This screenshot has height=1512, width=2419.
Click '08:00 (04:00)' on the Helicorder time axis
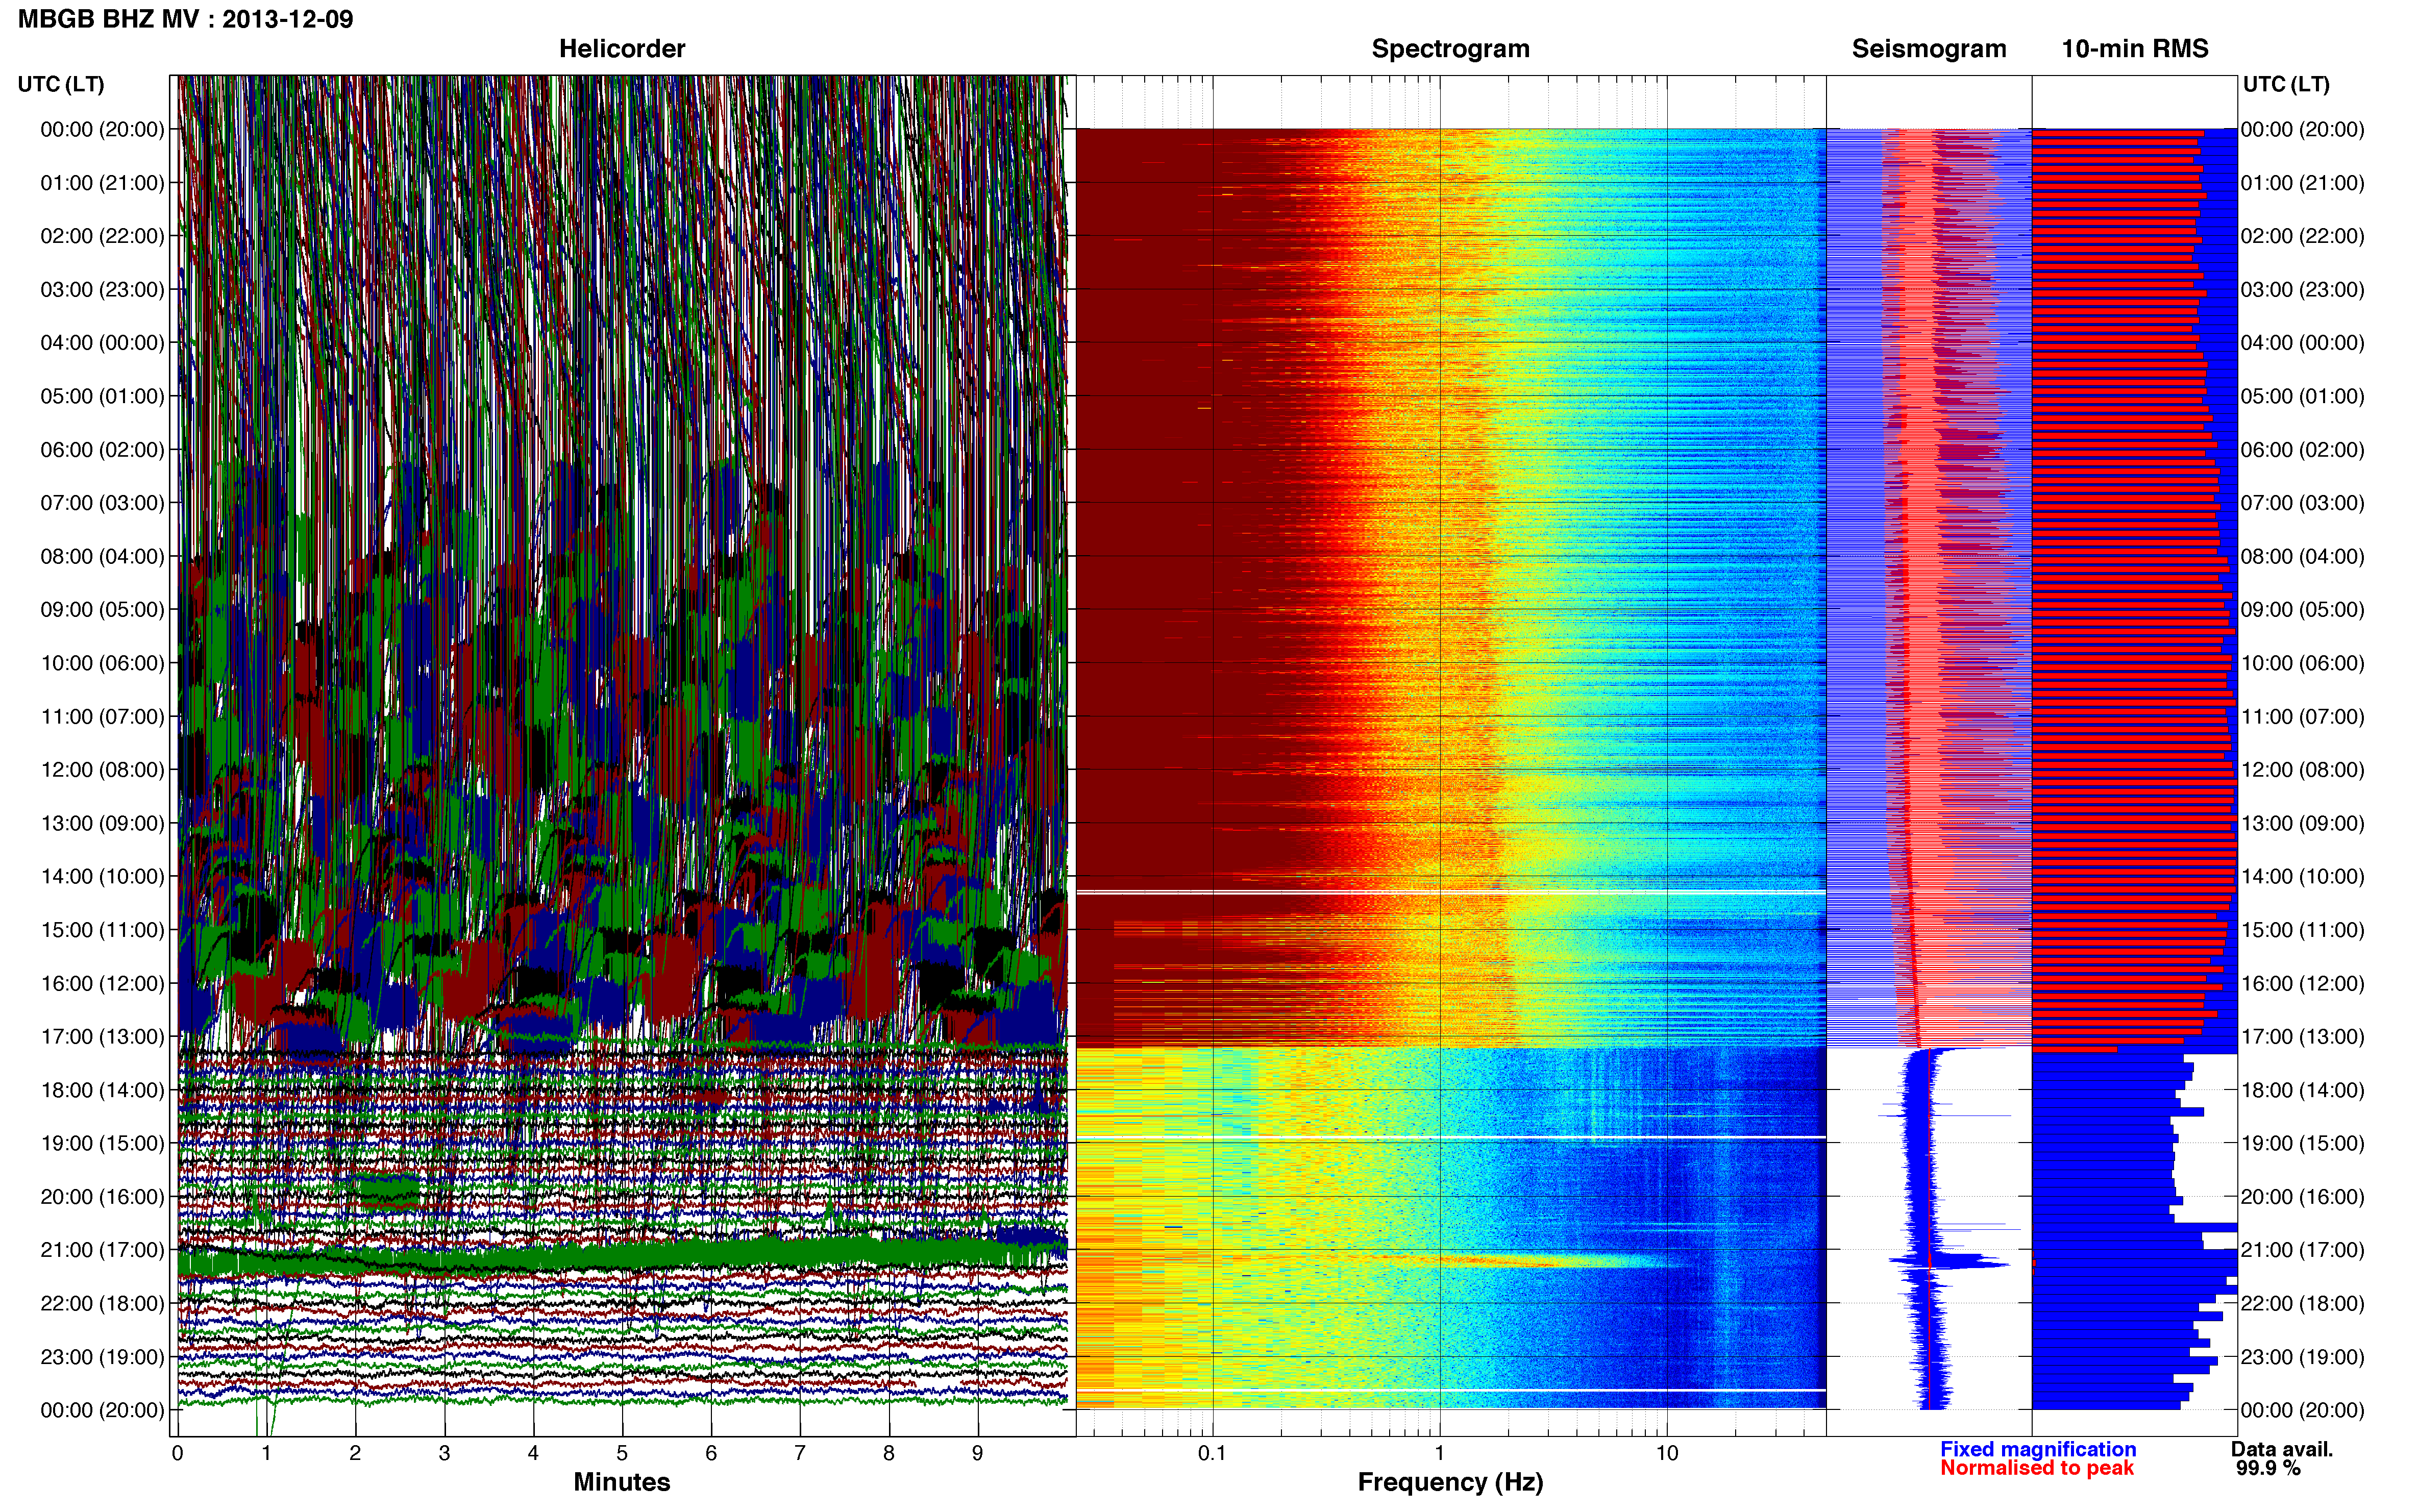[x=102, y=556]
